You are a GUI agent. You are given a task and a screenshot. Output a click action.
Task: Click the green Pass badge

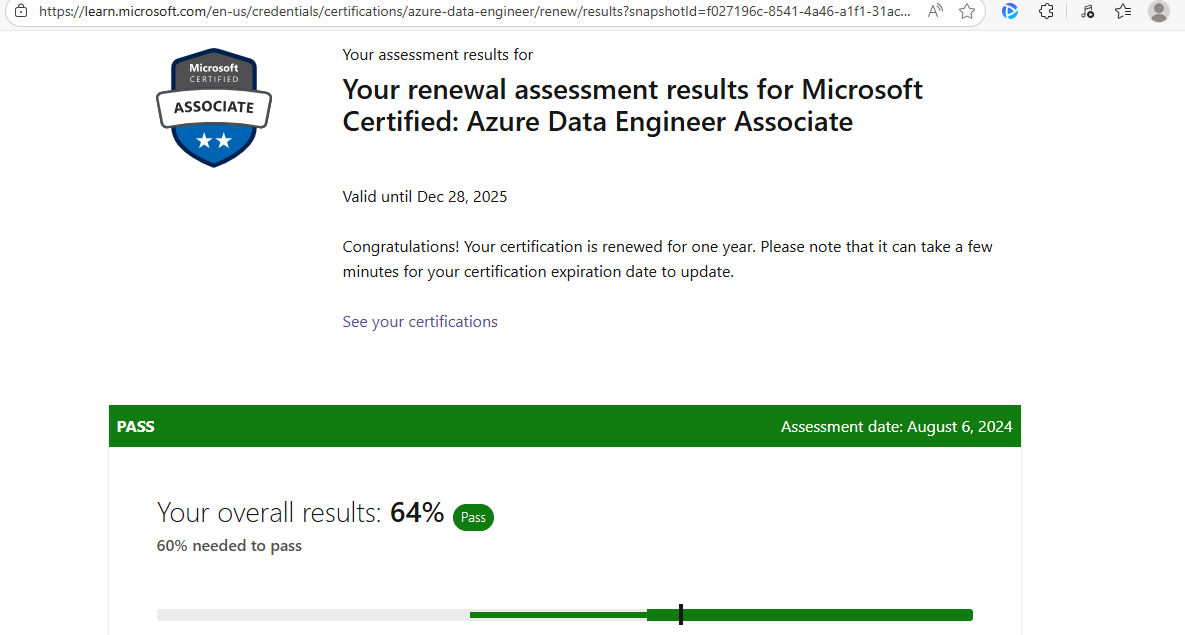473,517
